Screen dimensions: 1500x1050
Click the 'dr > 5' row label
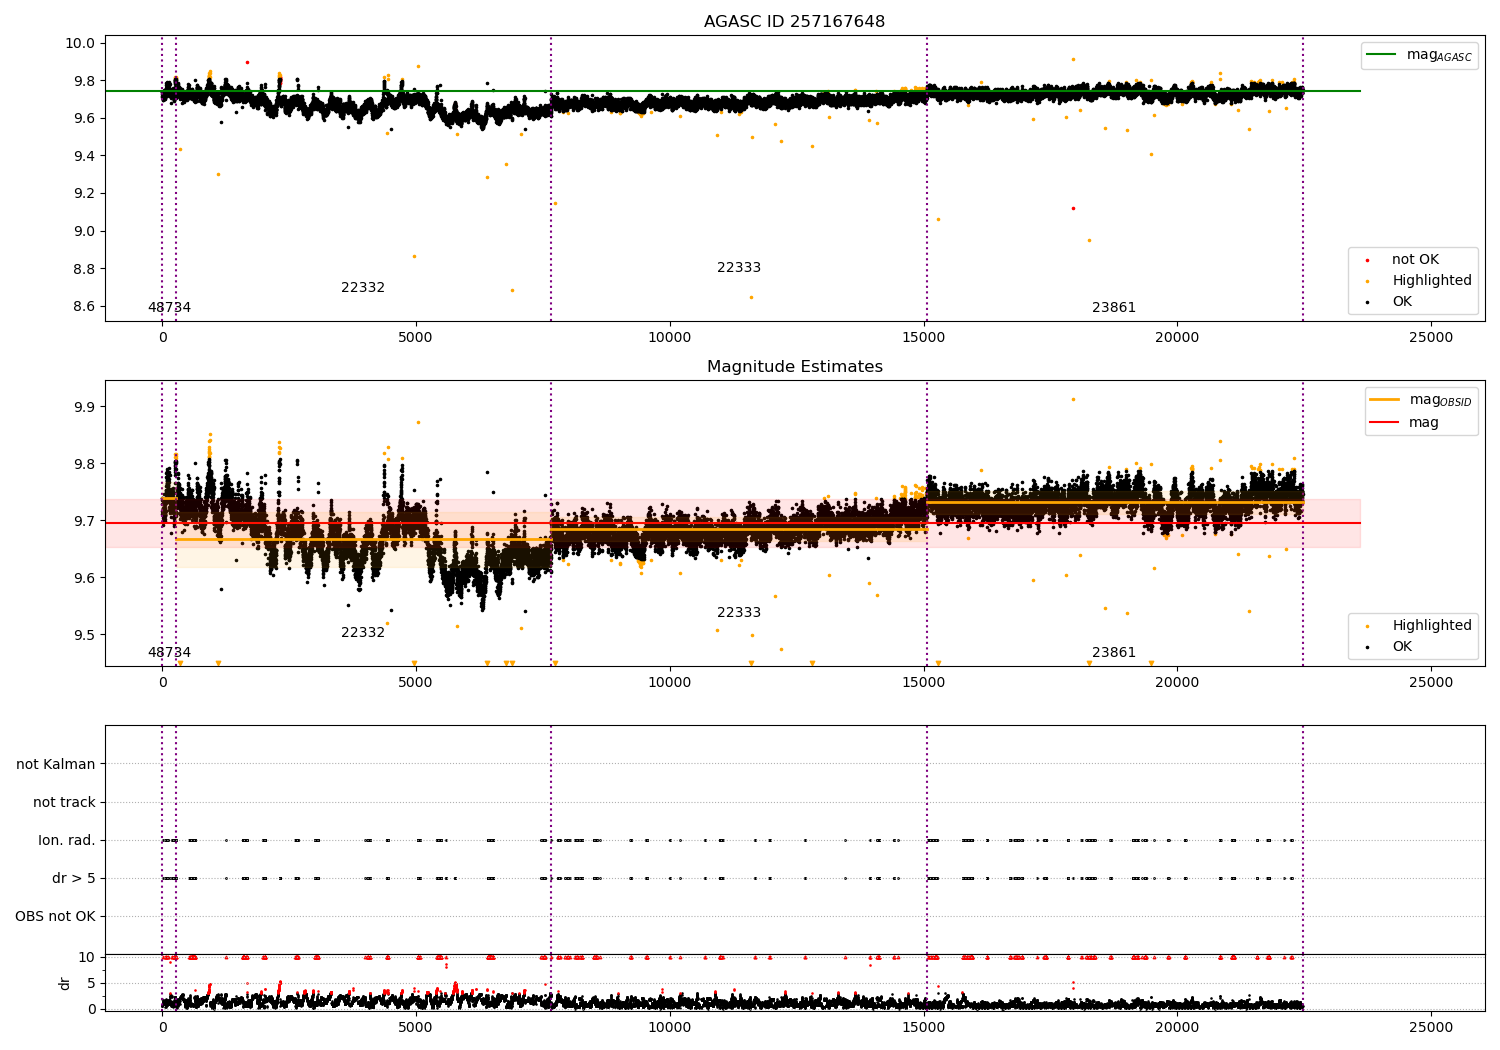click(x=74, y=879)
